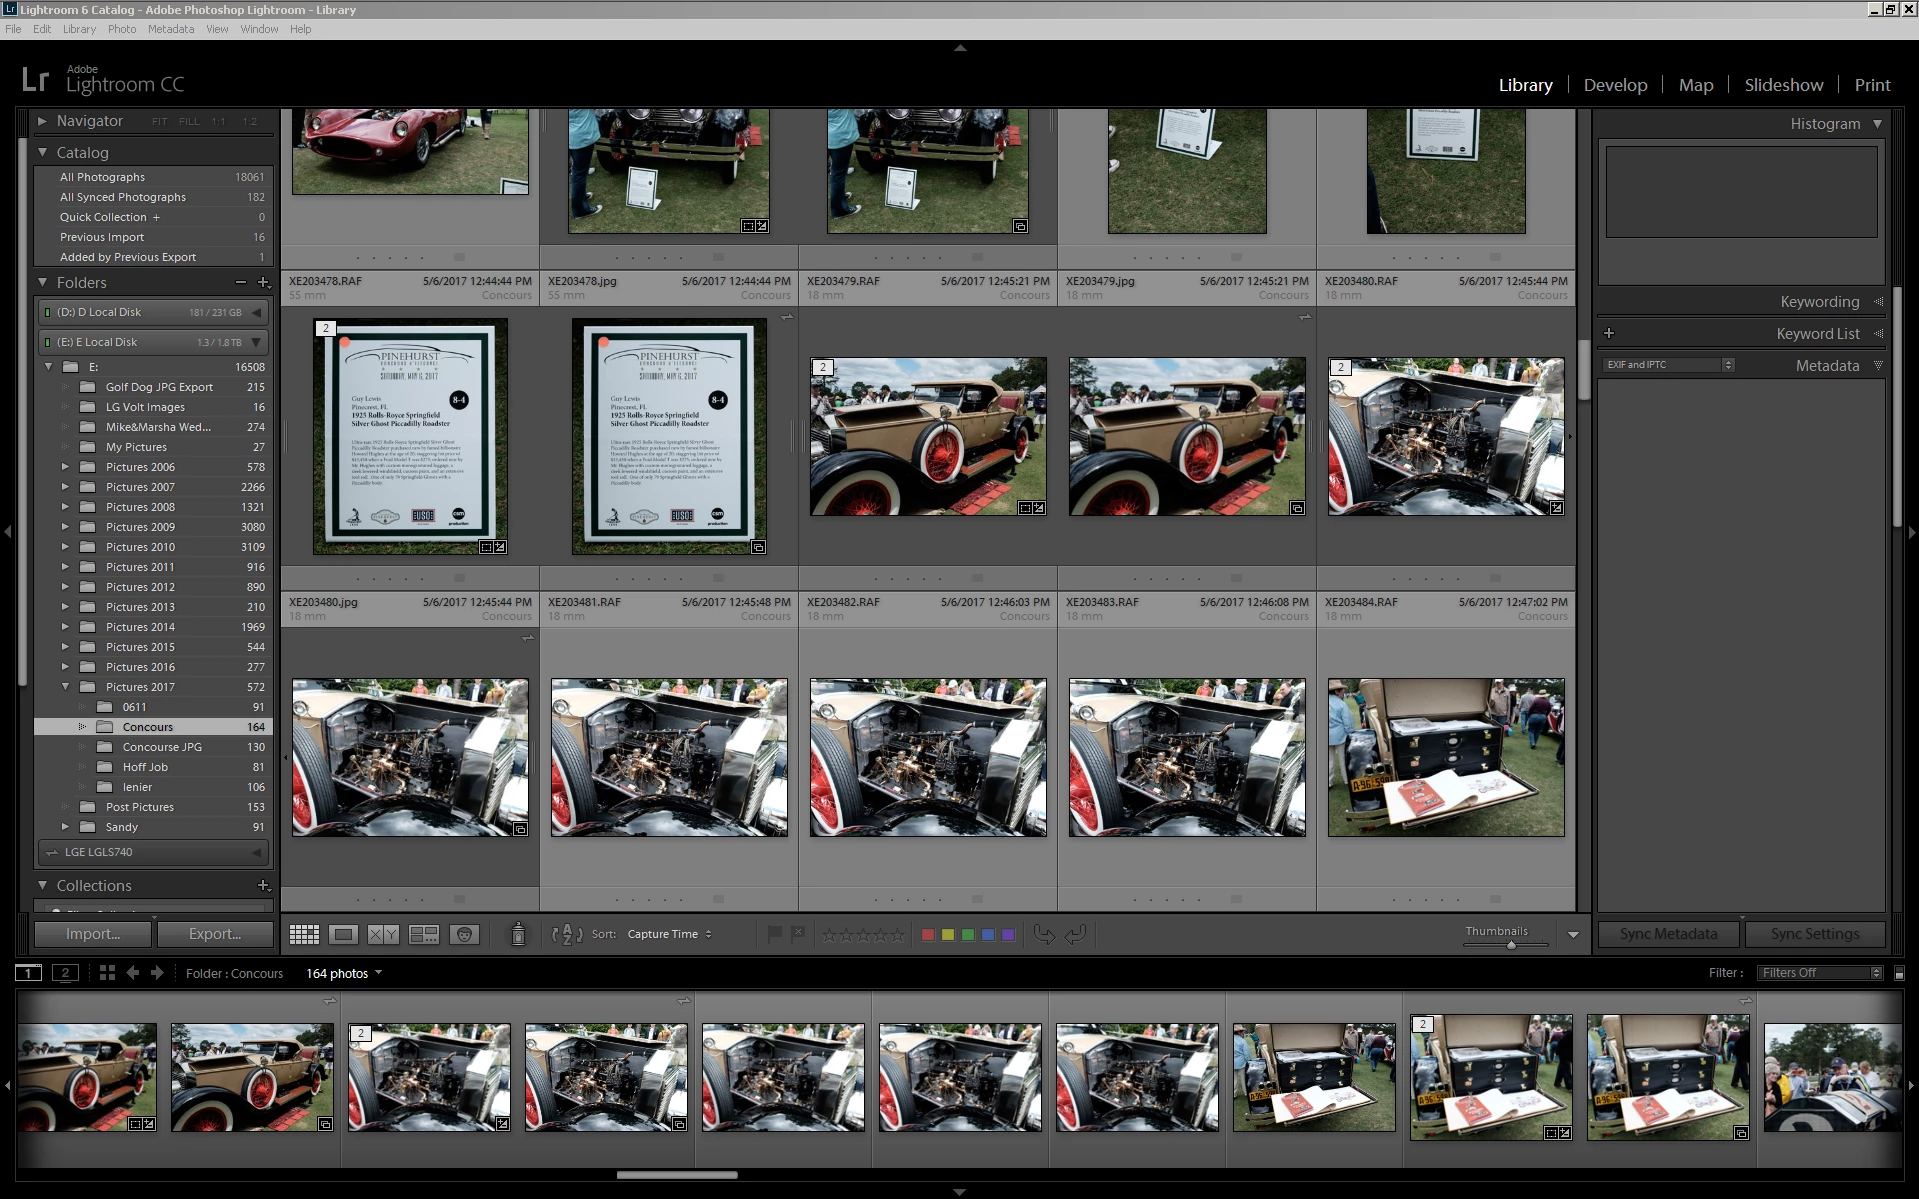Open People view with face icon

pyautogui.click(x=464, y=934)
